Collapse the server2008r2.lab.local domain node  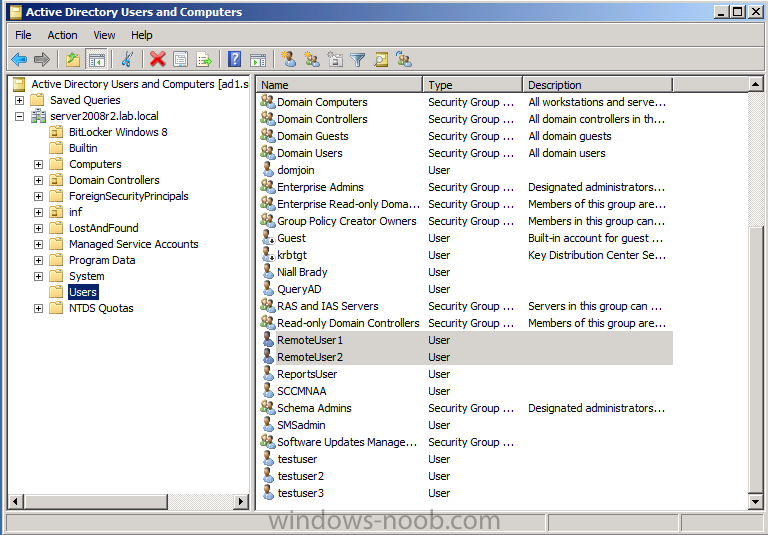pyautogui.click(x=19, y=117)
